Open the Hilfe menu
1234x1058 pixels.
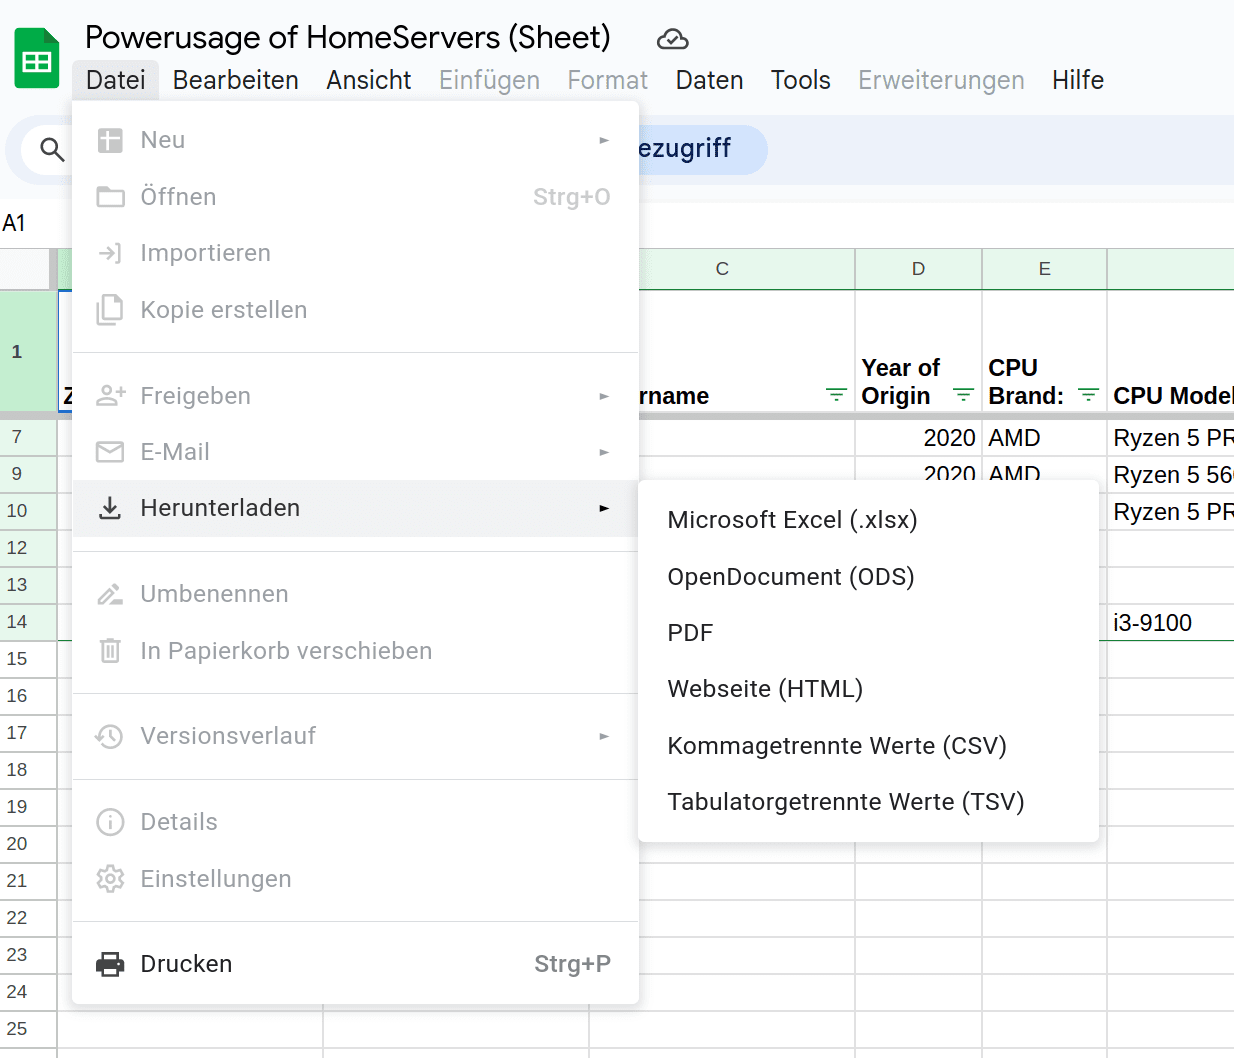[x=1078, y=80]
